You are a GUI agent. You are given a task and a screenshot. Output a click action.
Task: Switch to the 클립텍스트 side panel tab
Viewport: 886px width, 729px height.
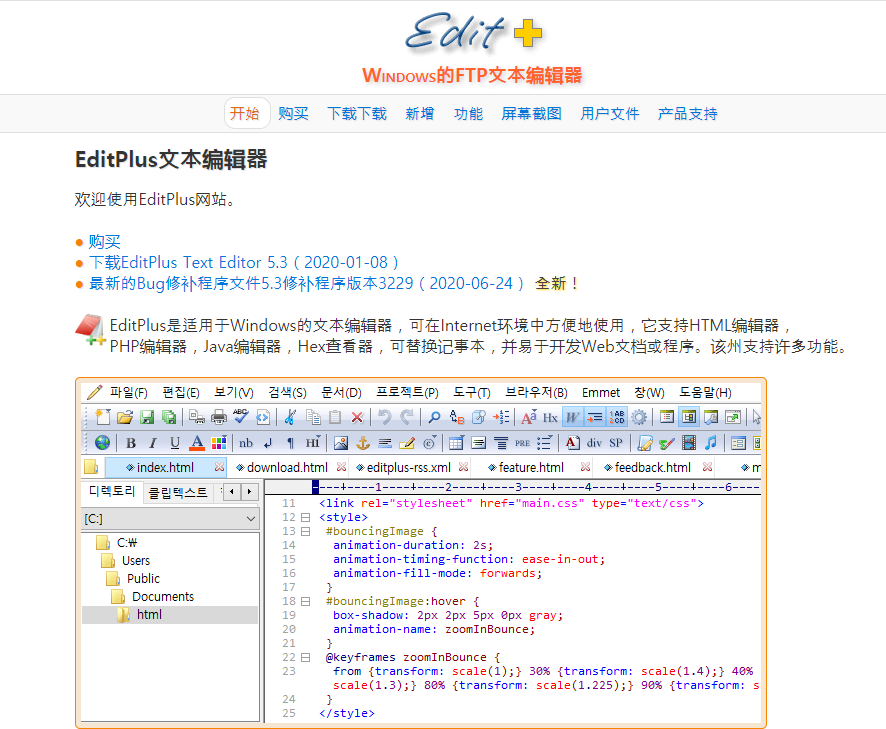[x=178, y=492]
